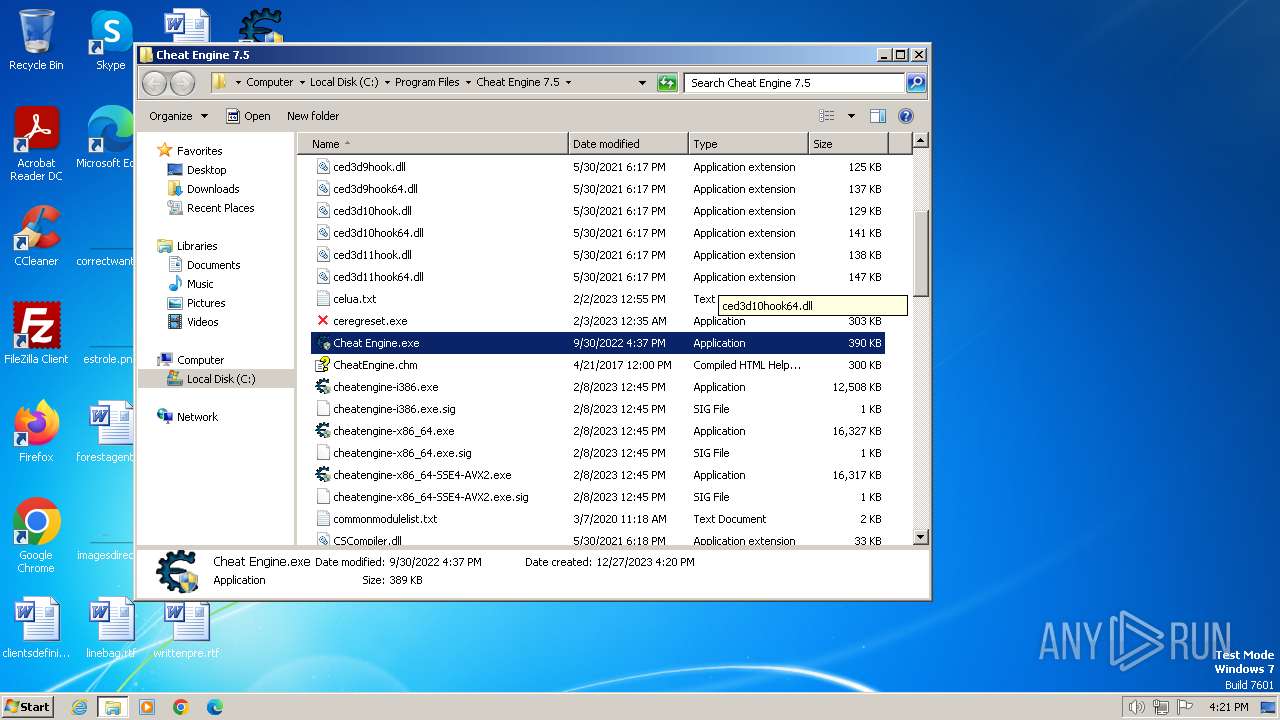Select the ceregreset.exe file
Image resolution: width=1280 pixels, height=720 pixels.
[x=598, y=321]
